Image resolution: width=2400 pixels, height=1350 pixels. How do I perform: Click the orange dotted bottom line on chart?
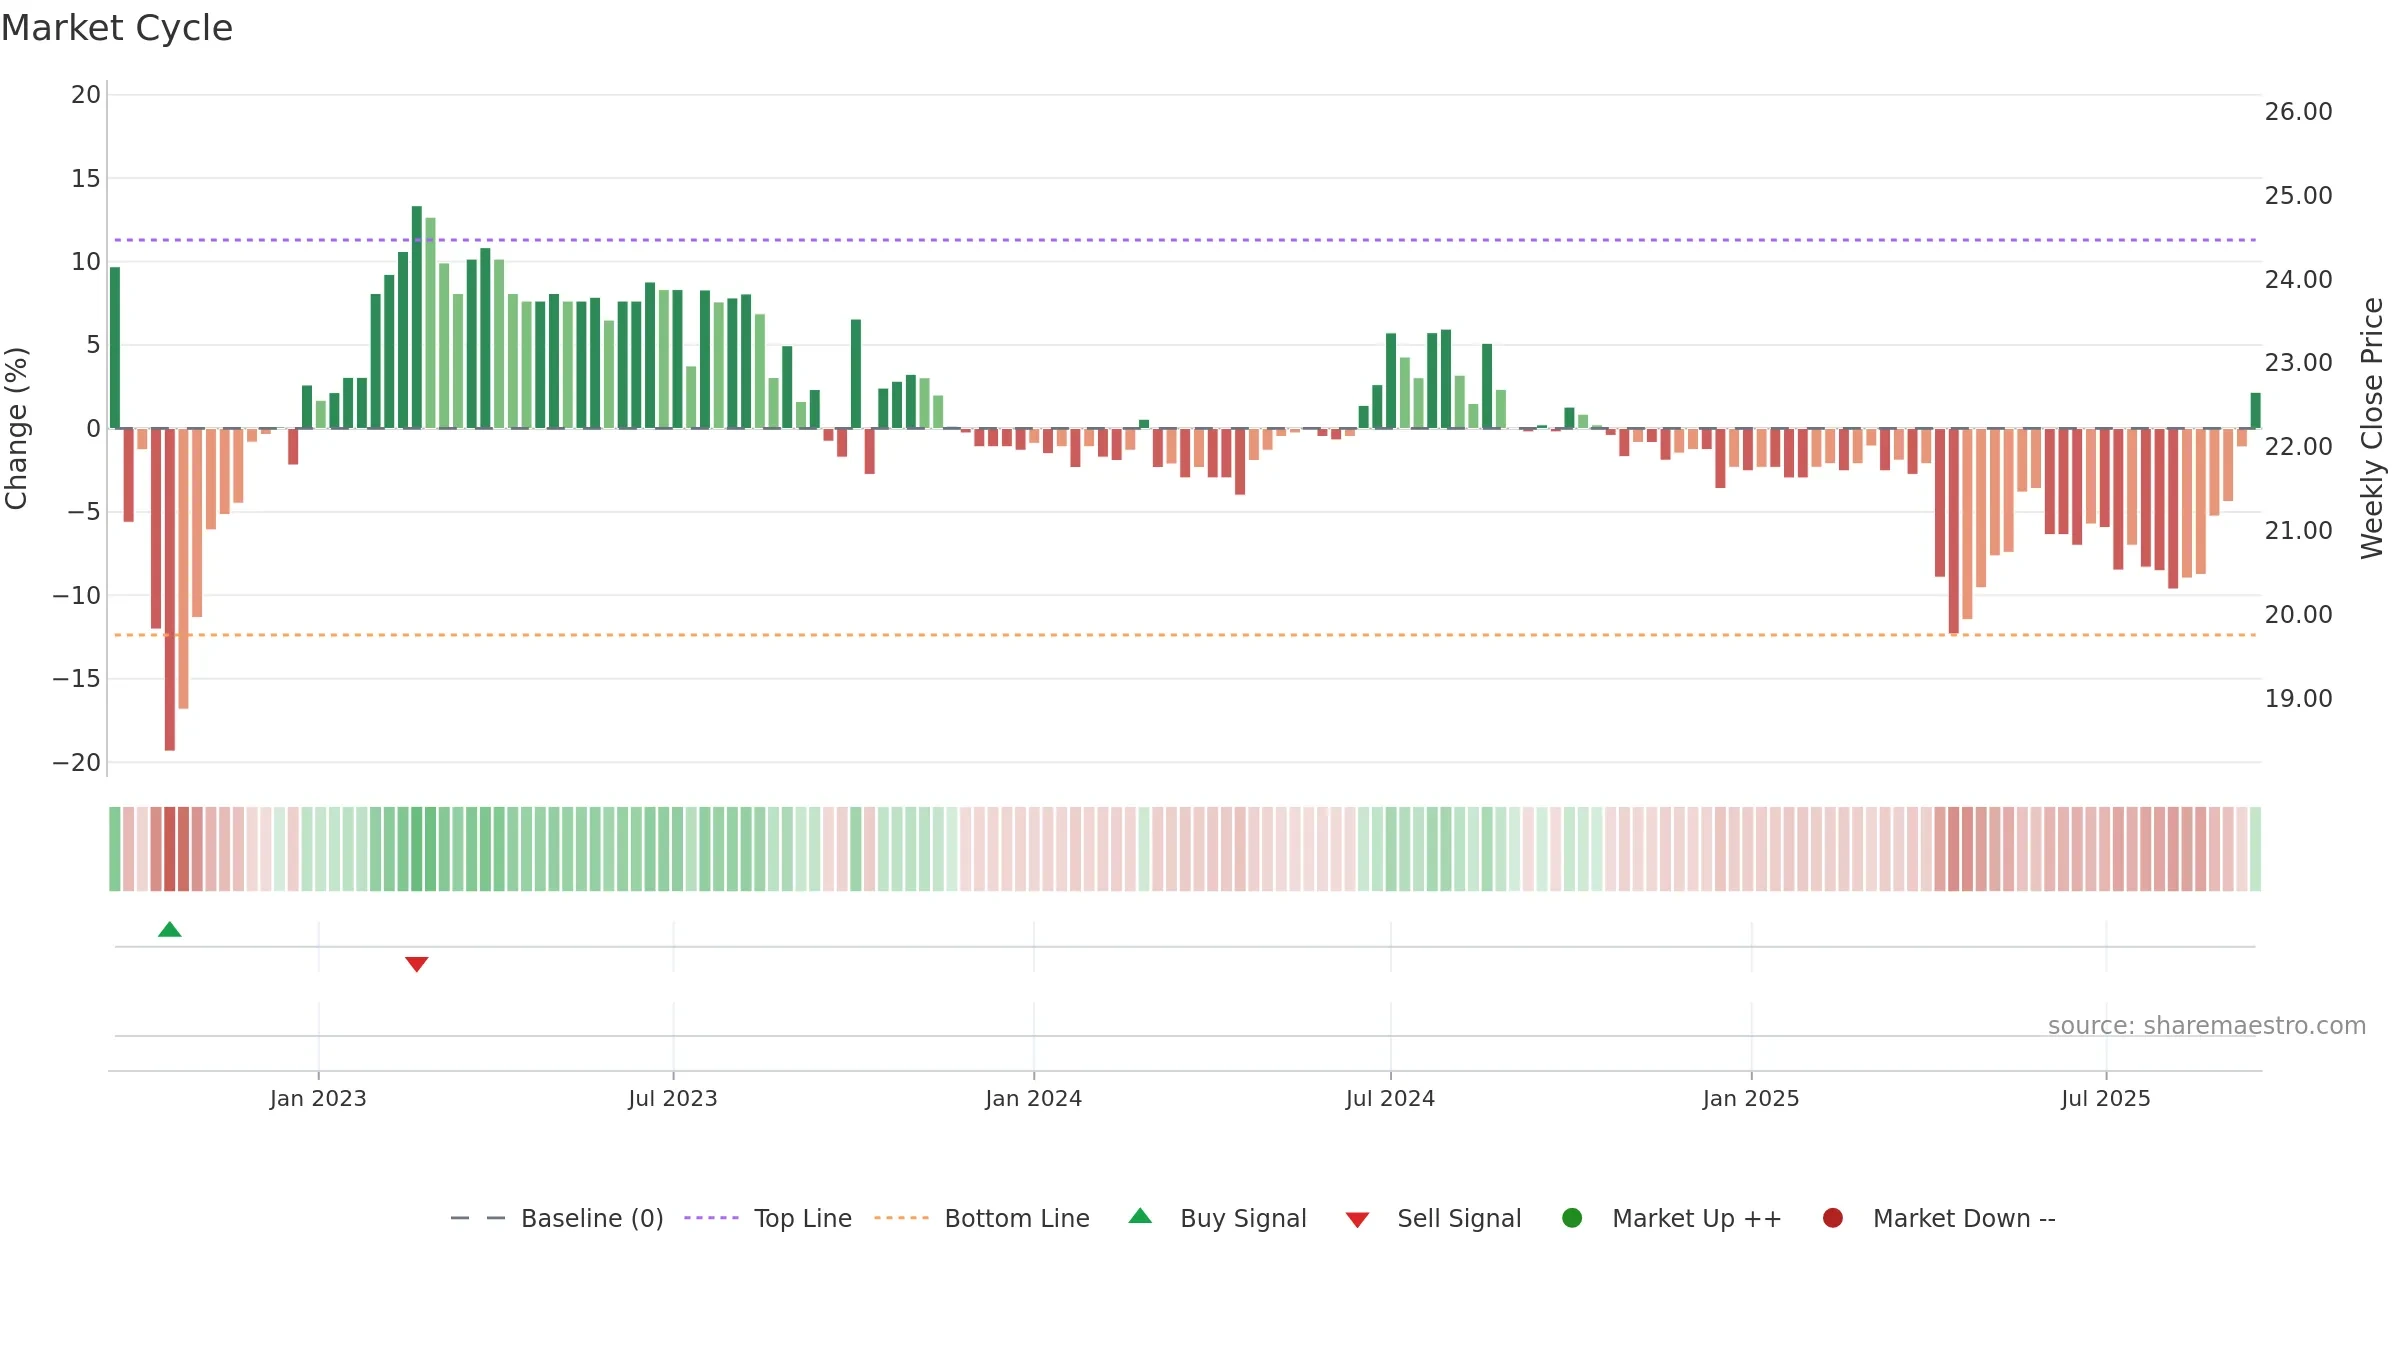[1185, 635]
